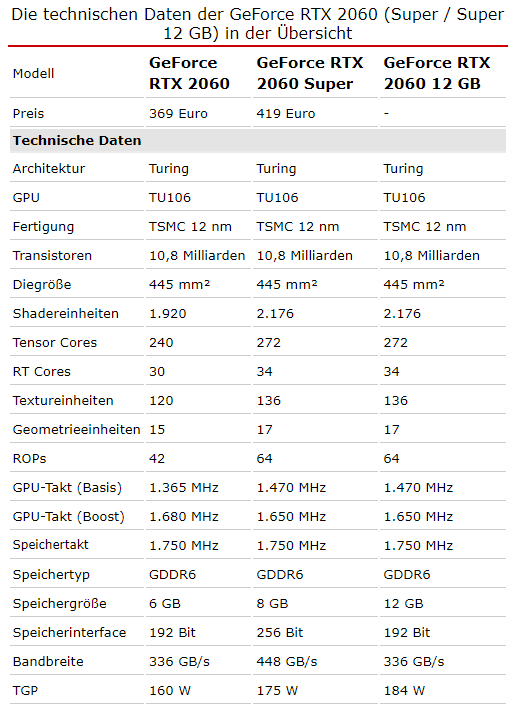Screen dimensions: 517x723
Task: Click the table title heading text
Action: [x=258, y=24]
